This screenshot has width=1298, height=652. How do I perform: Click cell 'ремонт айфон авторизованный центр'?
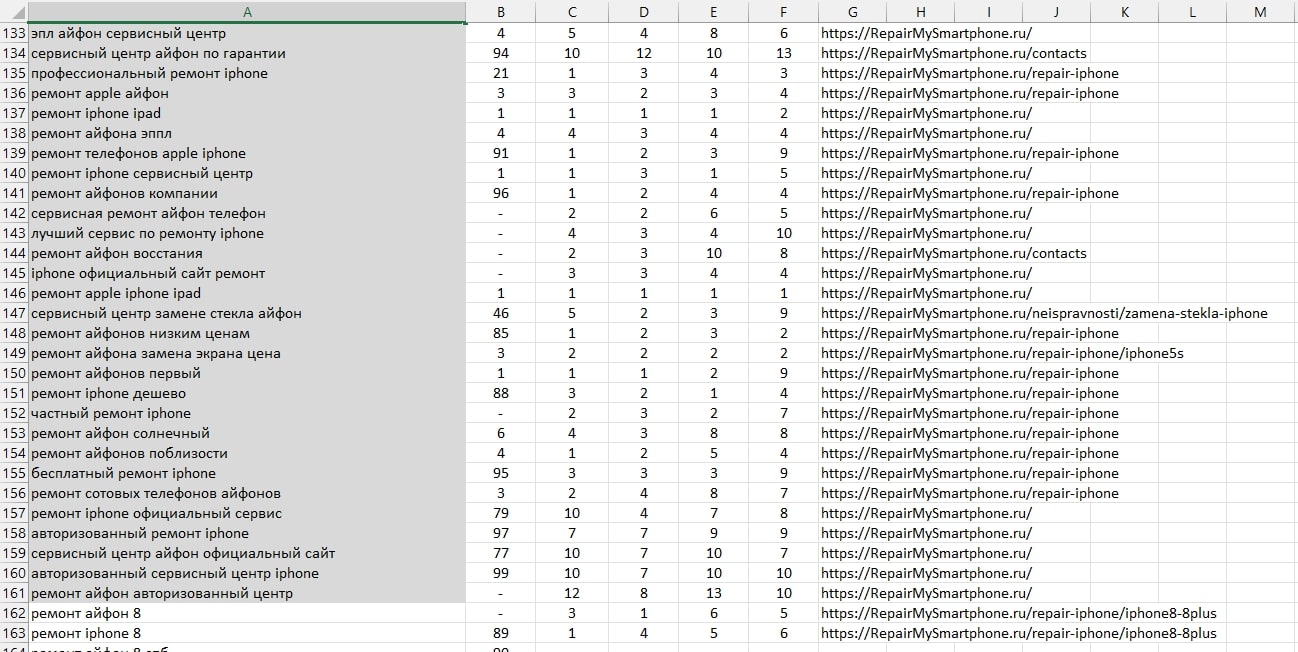(x=247, y=593)
